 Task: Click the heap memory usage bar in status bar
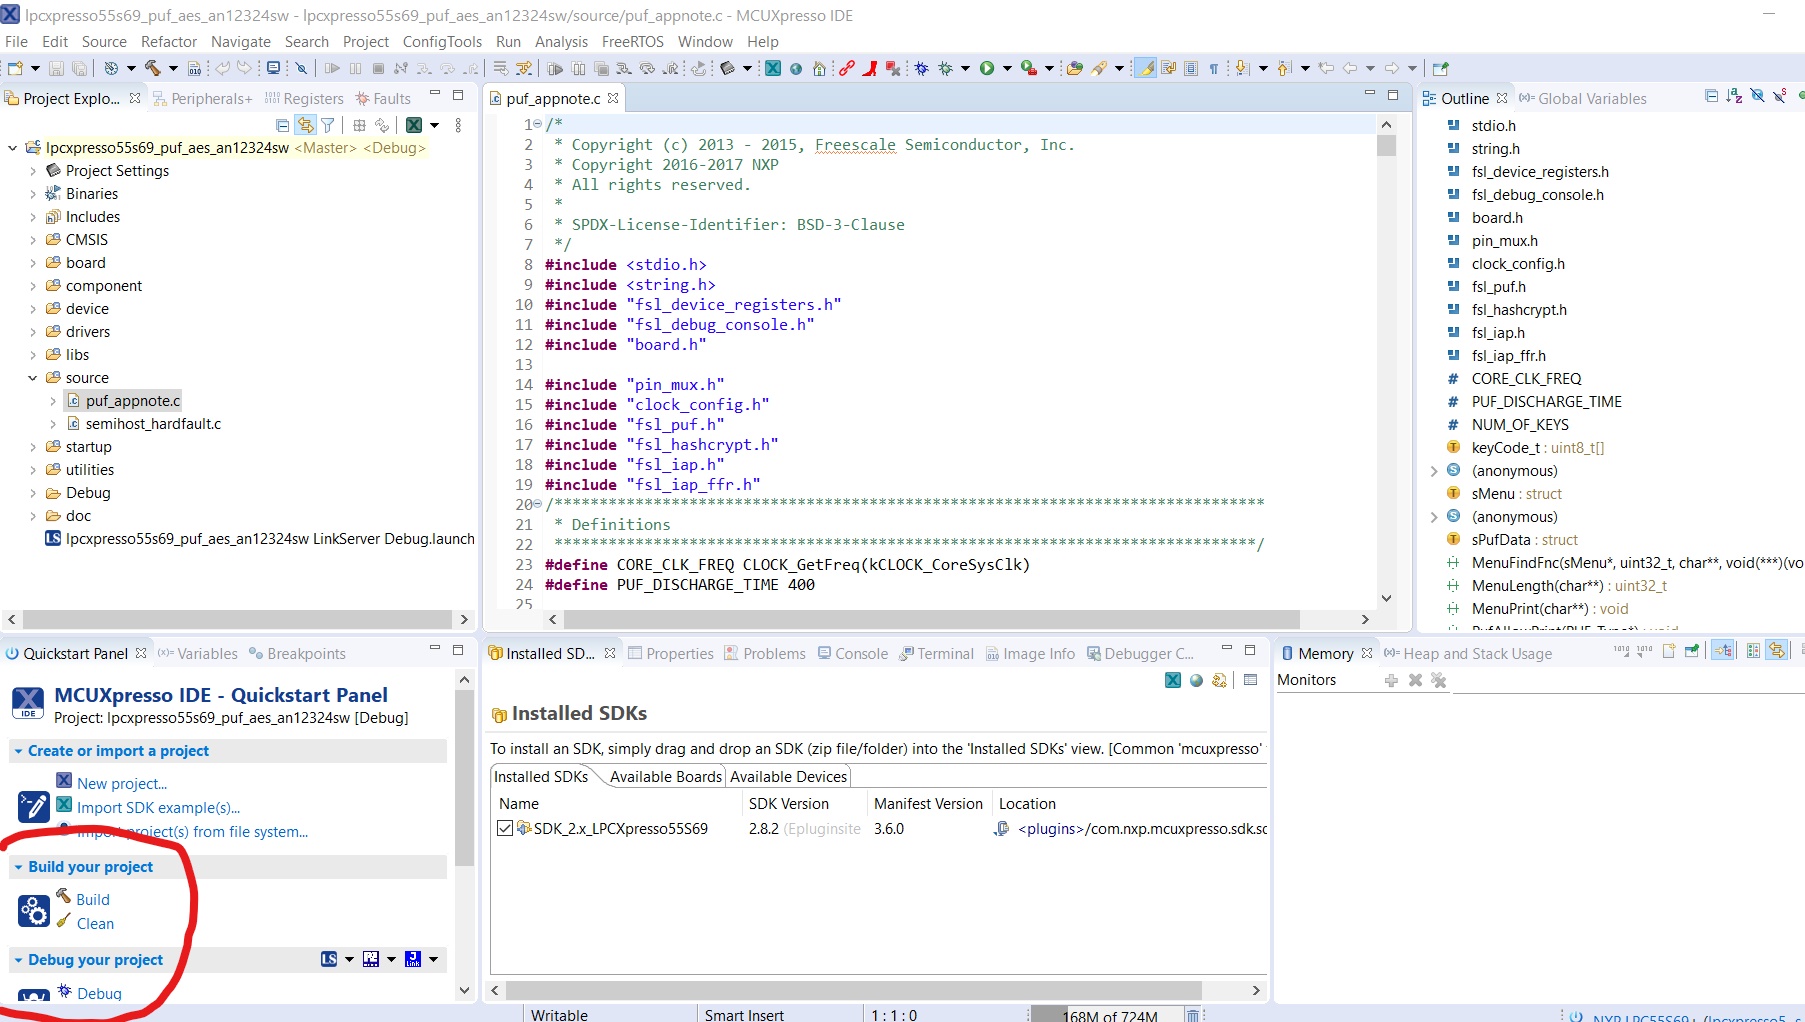[1108, 1015]
